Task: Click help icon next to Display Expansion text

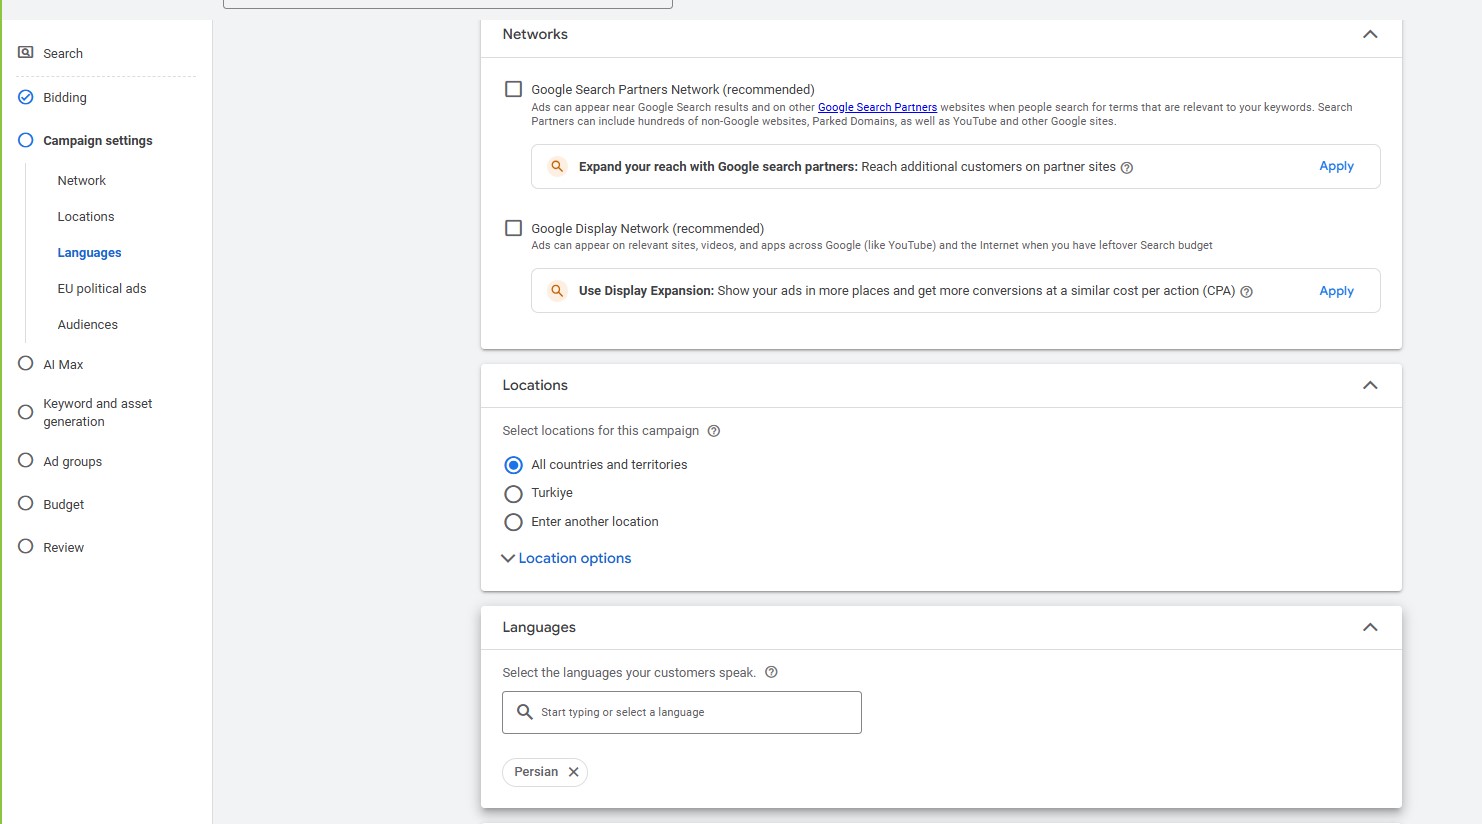Action: tap(1246, 292)
